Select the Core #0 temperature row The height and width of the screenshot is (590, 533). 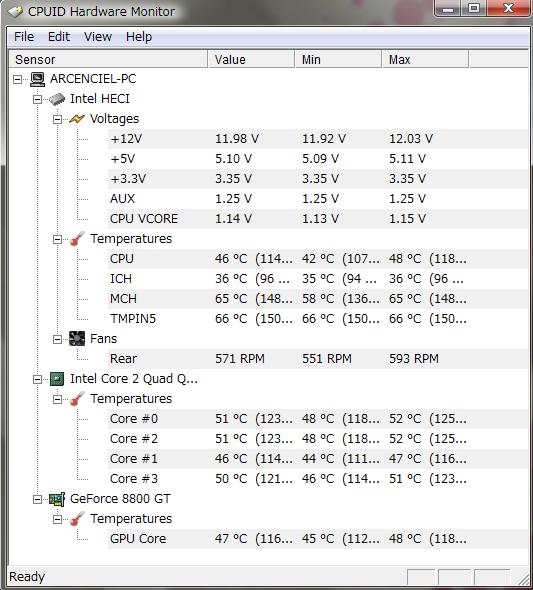(318, 419)
